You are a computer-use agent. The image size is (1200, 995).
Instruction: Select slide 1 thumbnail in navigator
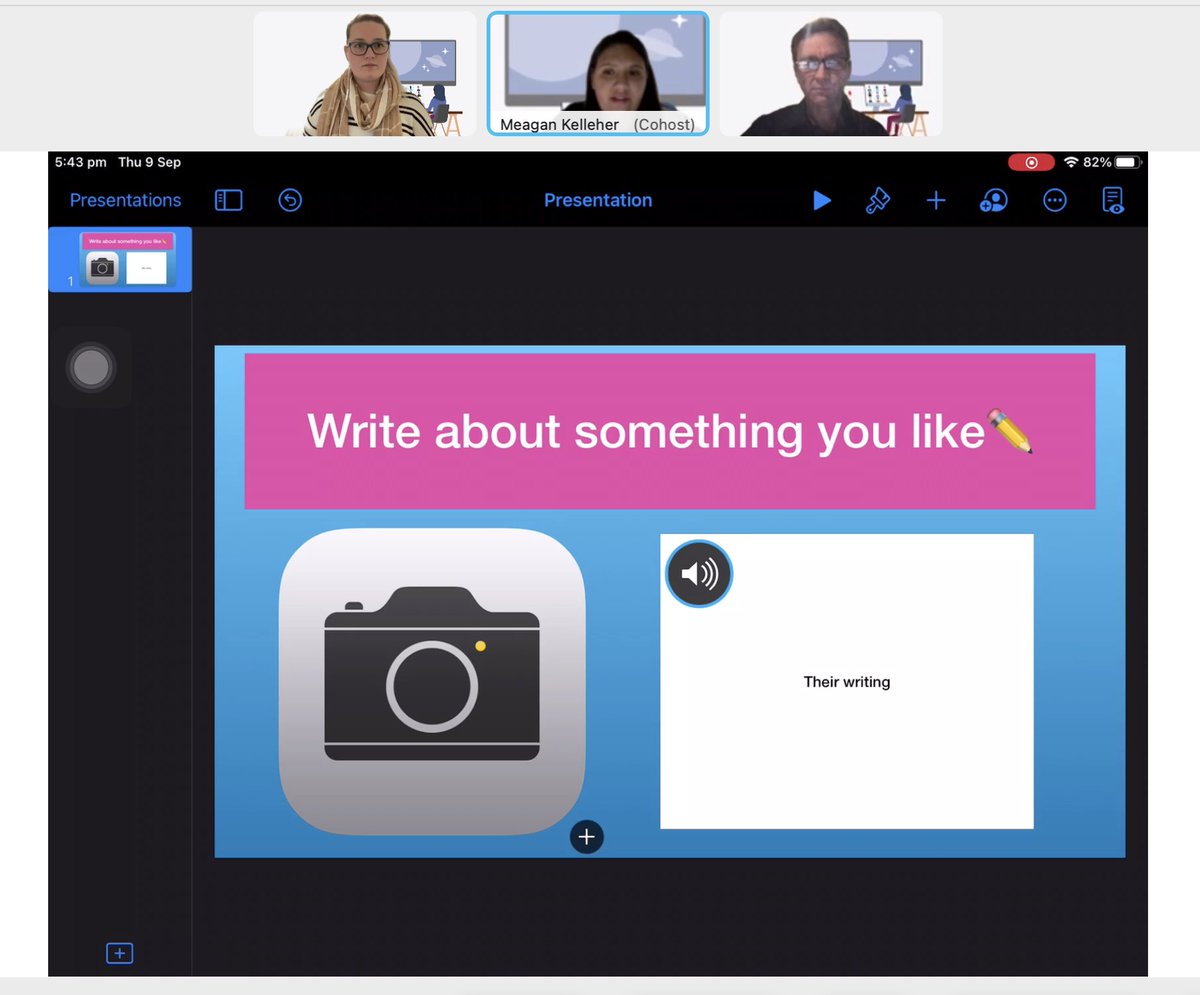[x=120, y=260]
